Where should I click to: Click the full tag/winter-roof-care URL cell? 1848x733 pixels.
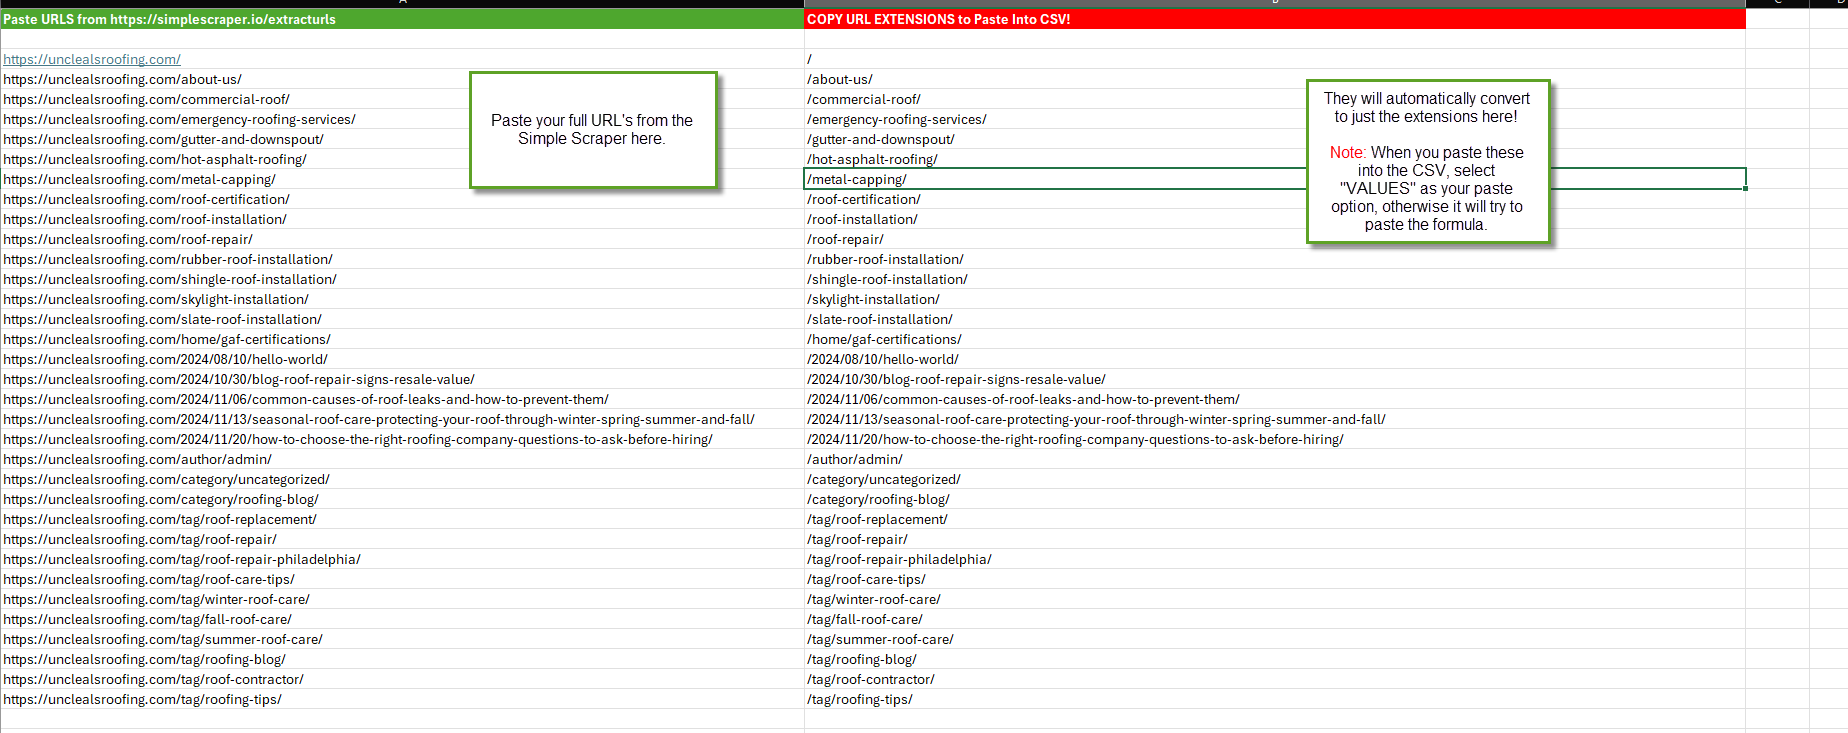pyautogui.click(x=157, y=600)
